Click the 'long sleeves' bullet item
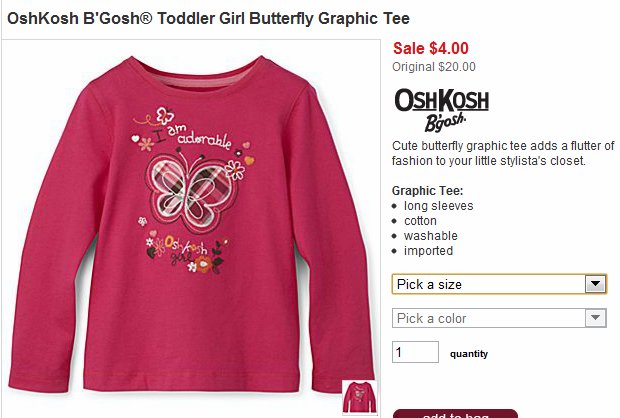 click(x=439, y=206)
